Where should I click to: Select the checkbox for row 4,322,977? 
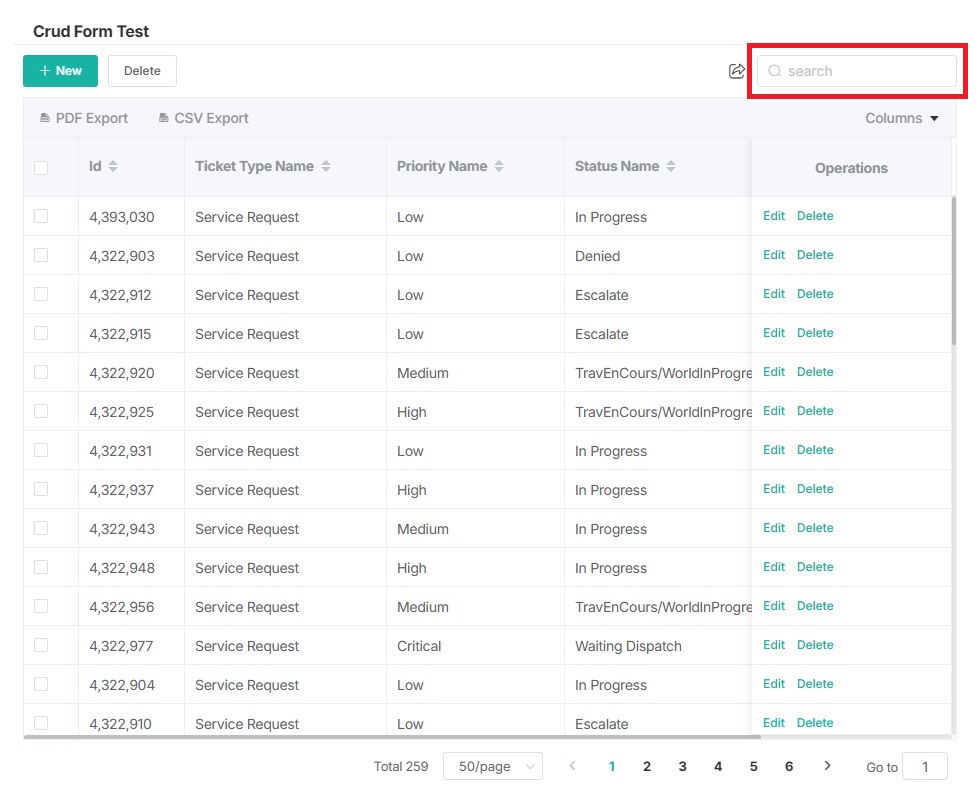[x=41, y=645]
